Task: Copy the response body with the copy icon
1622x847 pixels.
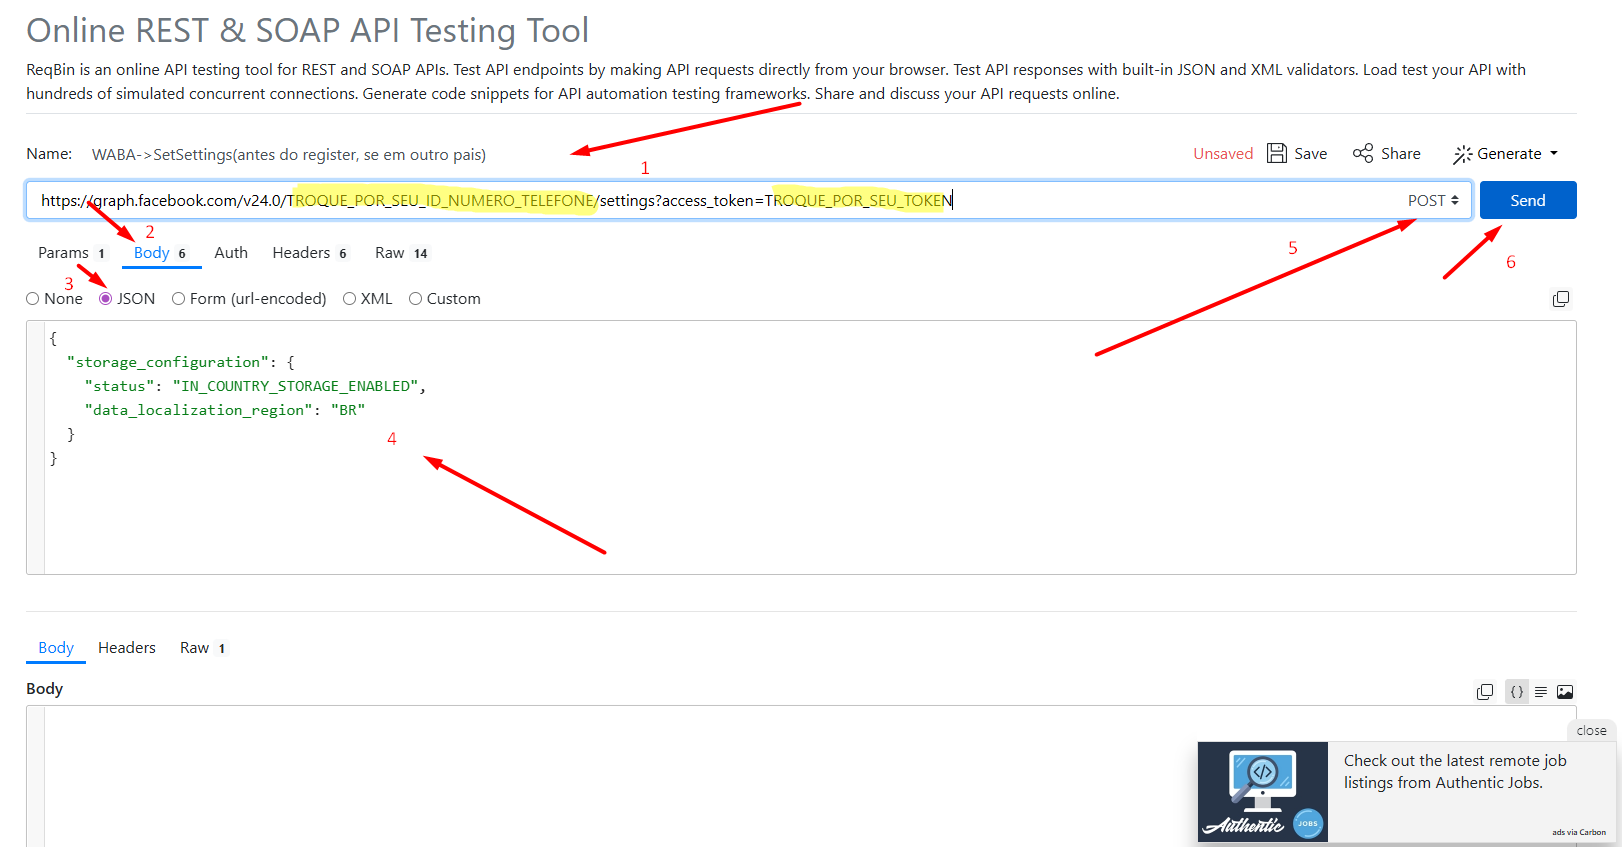Action: tap(1485, 692)
